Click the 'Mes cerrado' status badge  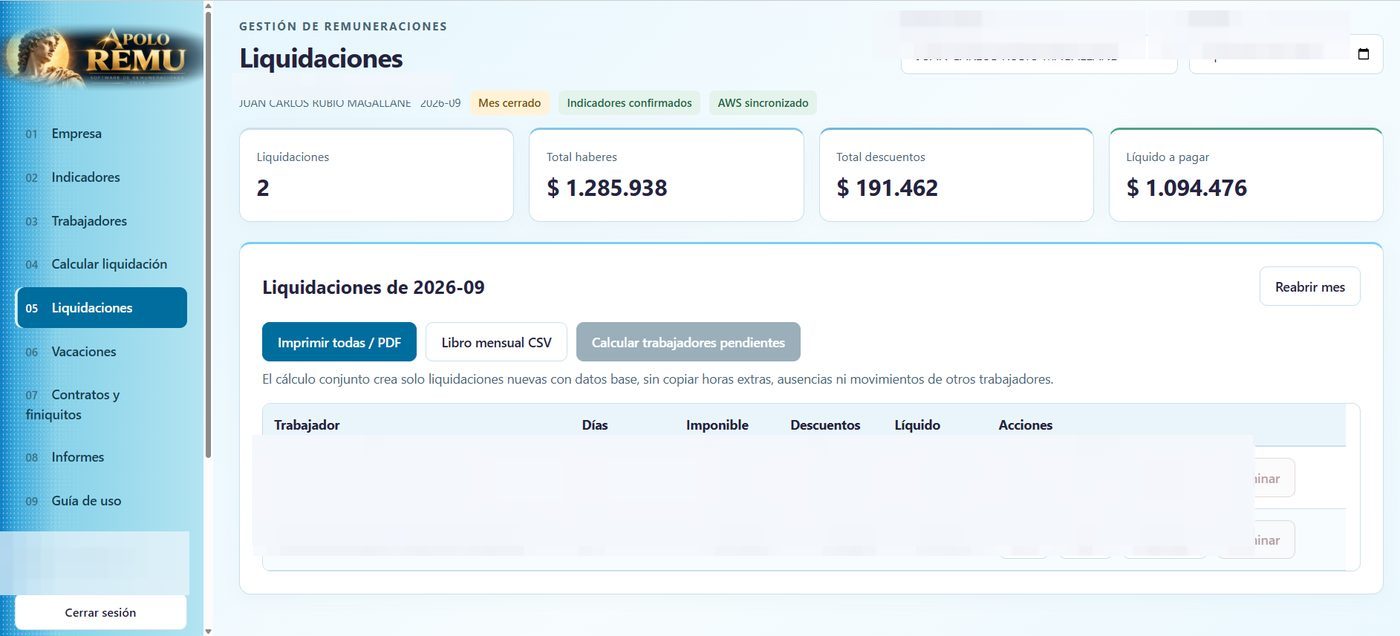click(x=510, y=103)
